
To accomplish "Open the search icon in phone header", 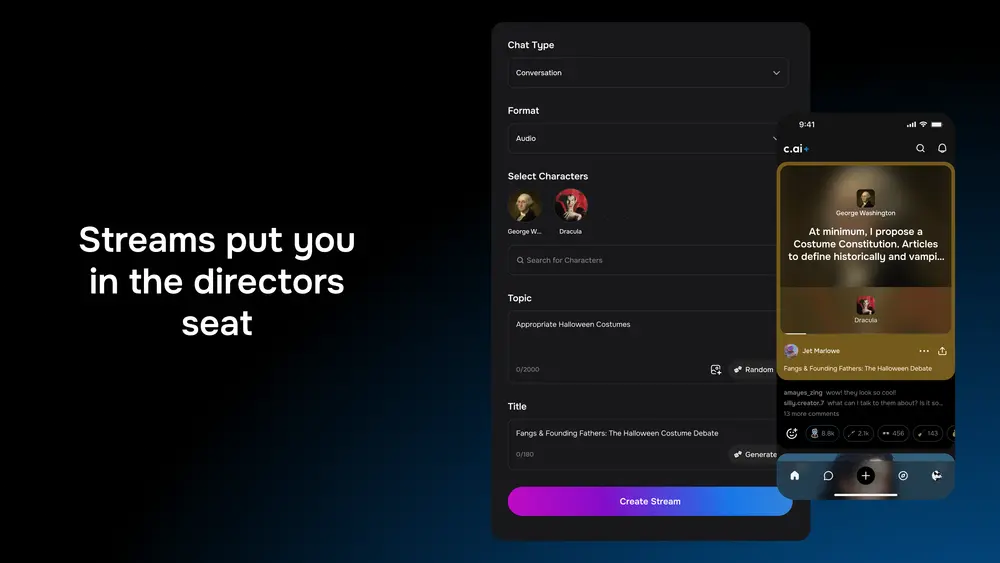I will click(920, 149).
